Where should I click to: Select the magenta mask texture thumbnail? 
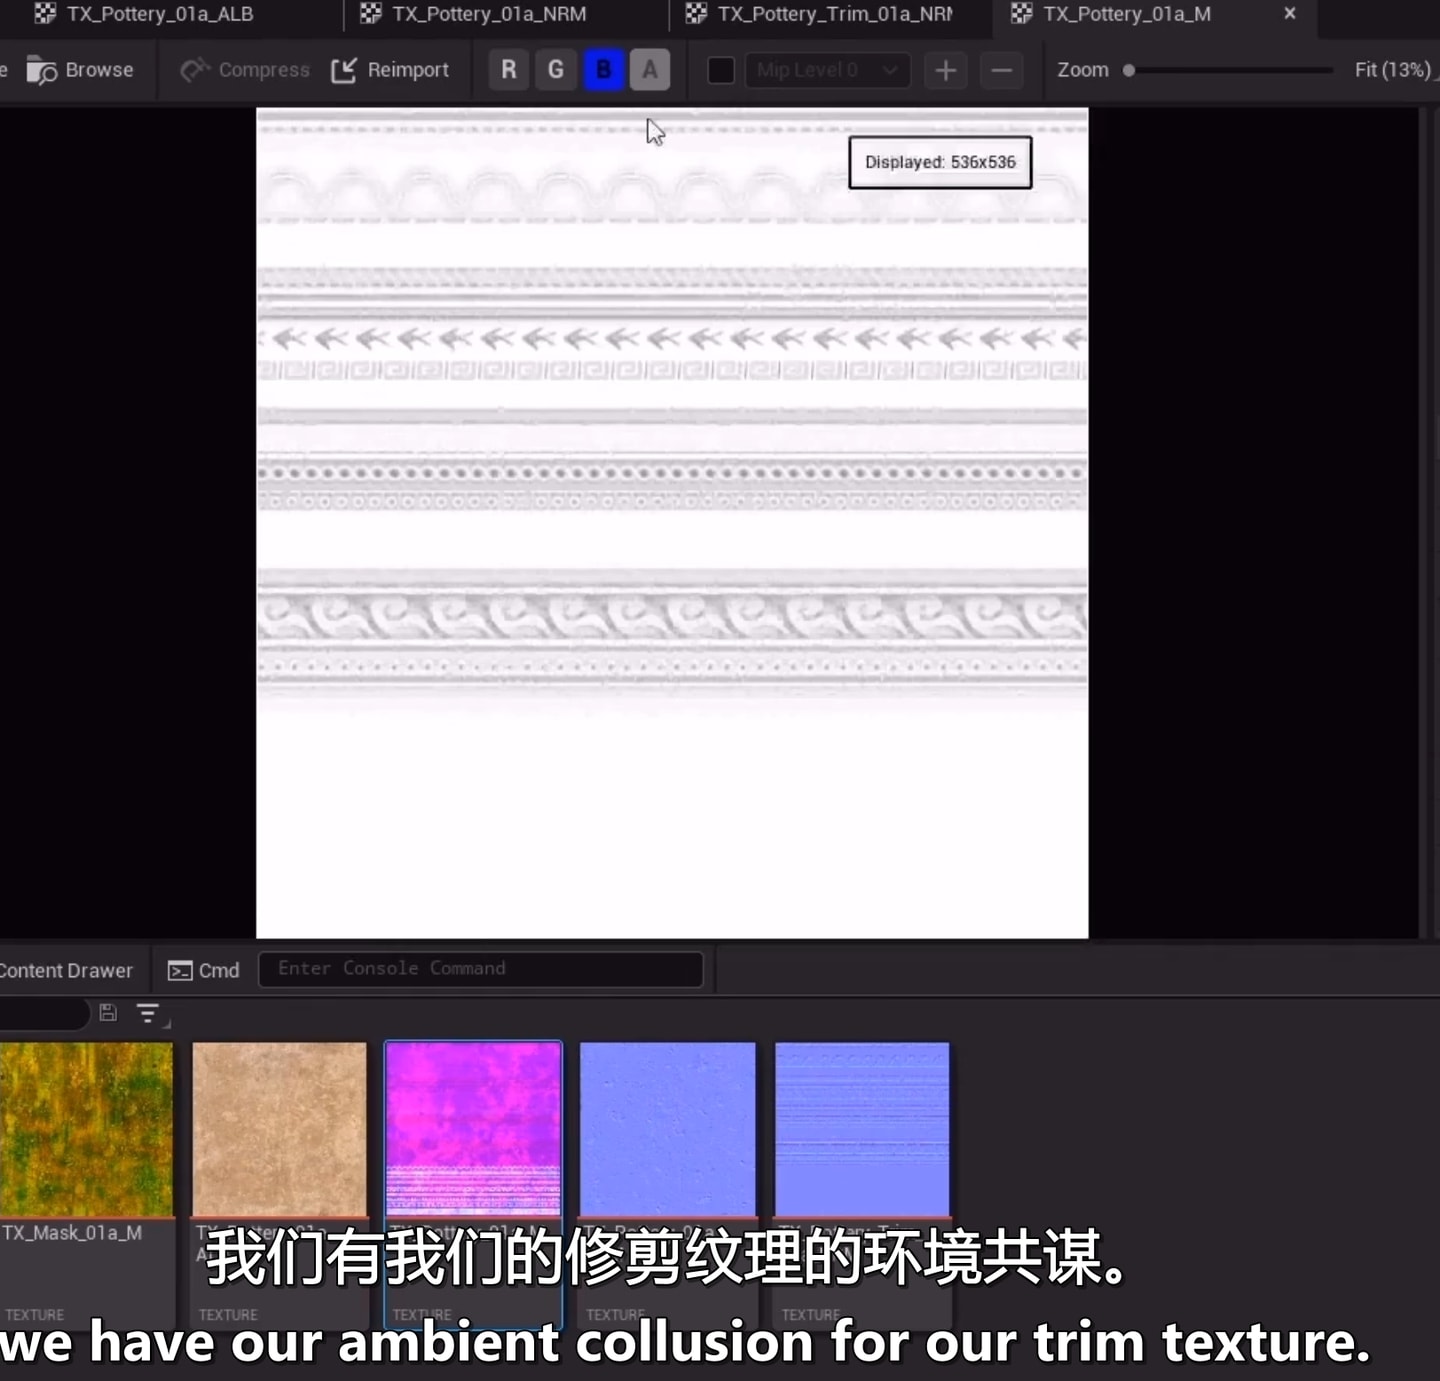[x=473, y=1129]
